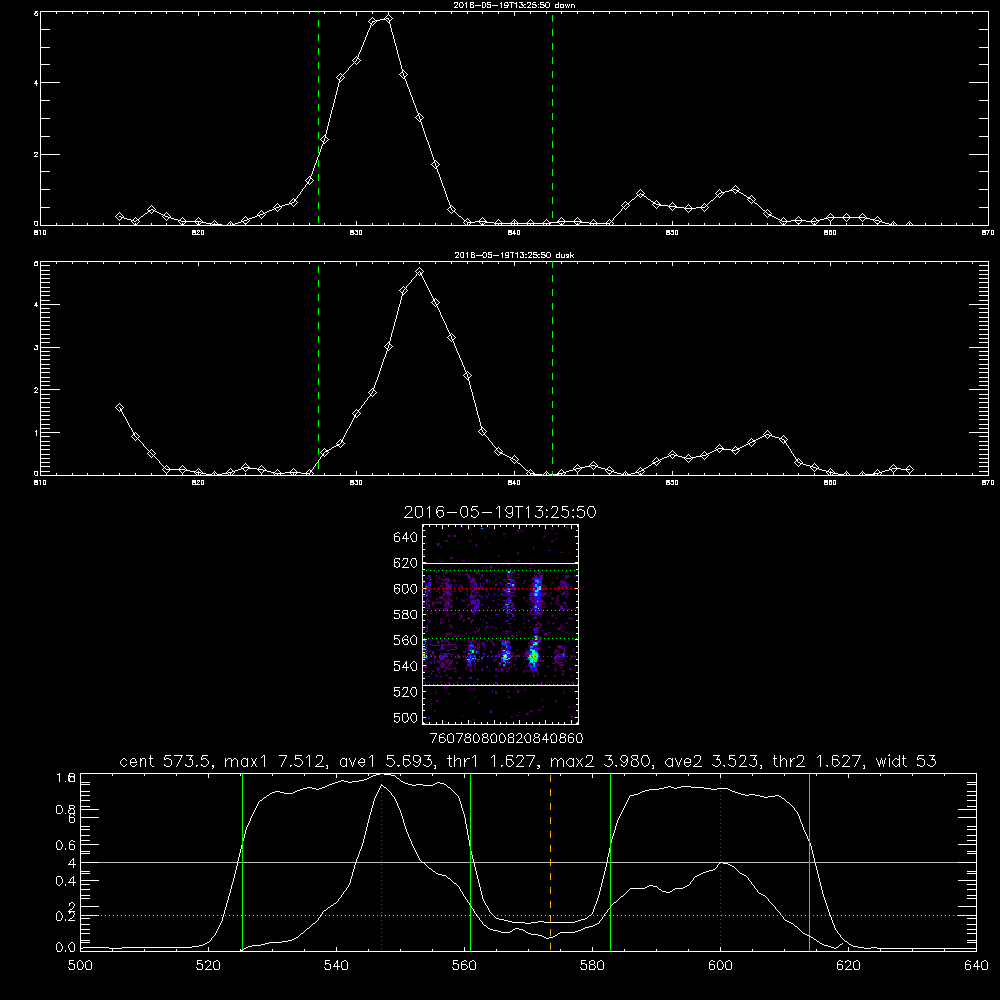Image resolution: width=1000 pixels, height=1000 pixels.
Task: Click y-axis label '640' of spectral image
Action: coord(406,538)
